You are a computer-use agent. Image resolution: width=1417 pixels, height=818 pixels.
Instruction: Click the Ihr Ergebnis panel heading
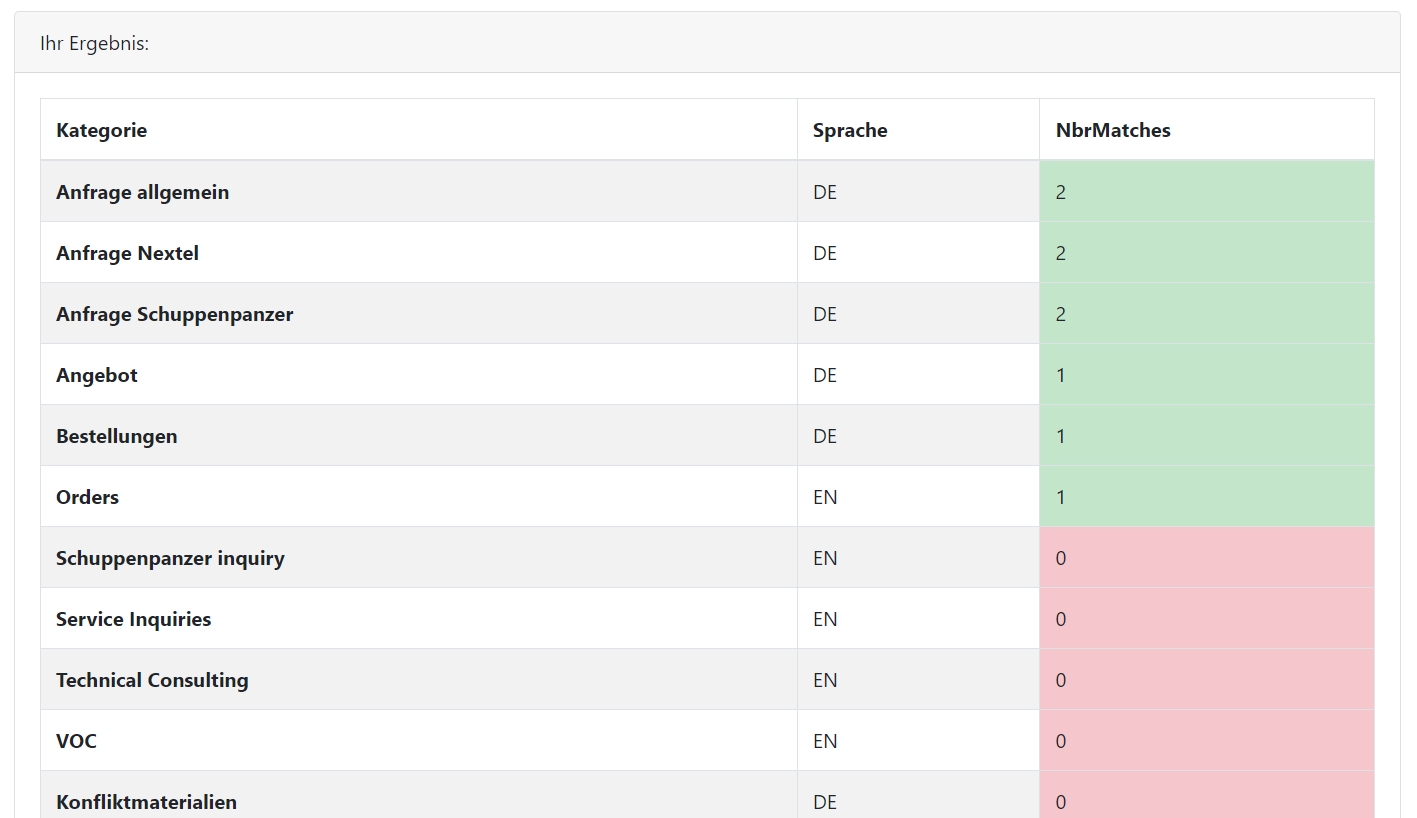tap(95, 44)
